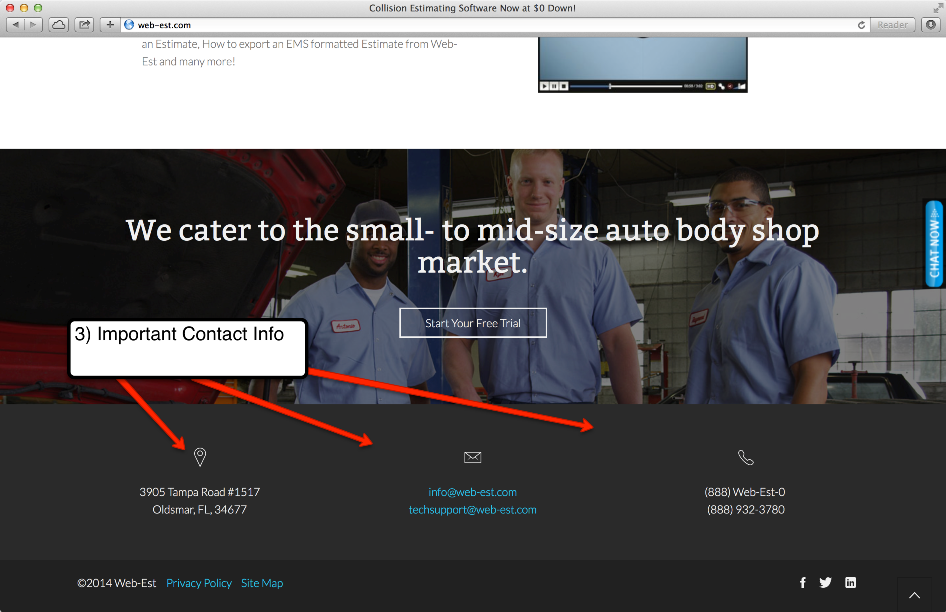Enter full screen with the window arrows icon
The width and height of the screenshot is (946, 612).
point(937,7)
